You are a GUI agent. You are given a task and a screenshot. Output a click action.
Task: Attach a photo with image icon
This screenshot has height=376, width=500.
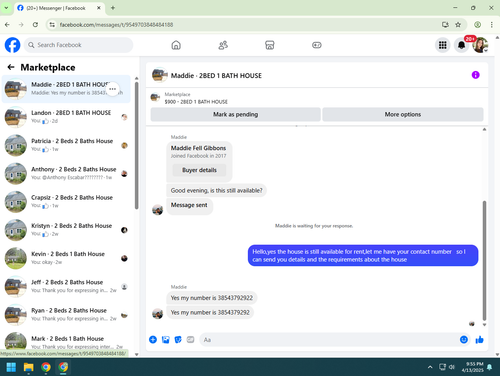(x=166, y=340)
